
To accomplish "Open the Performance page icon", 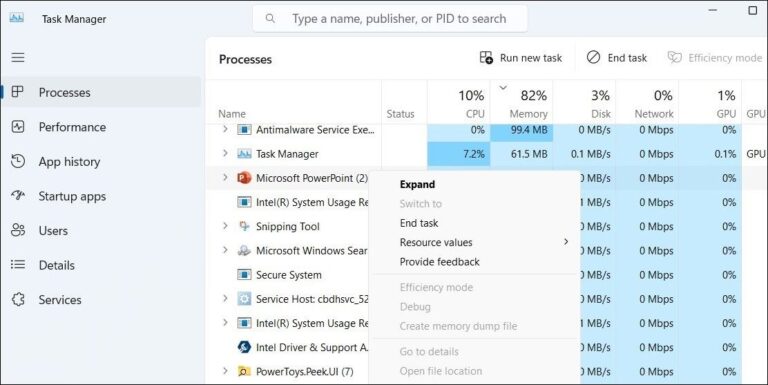I will pos(18,127).
